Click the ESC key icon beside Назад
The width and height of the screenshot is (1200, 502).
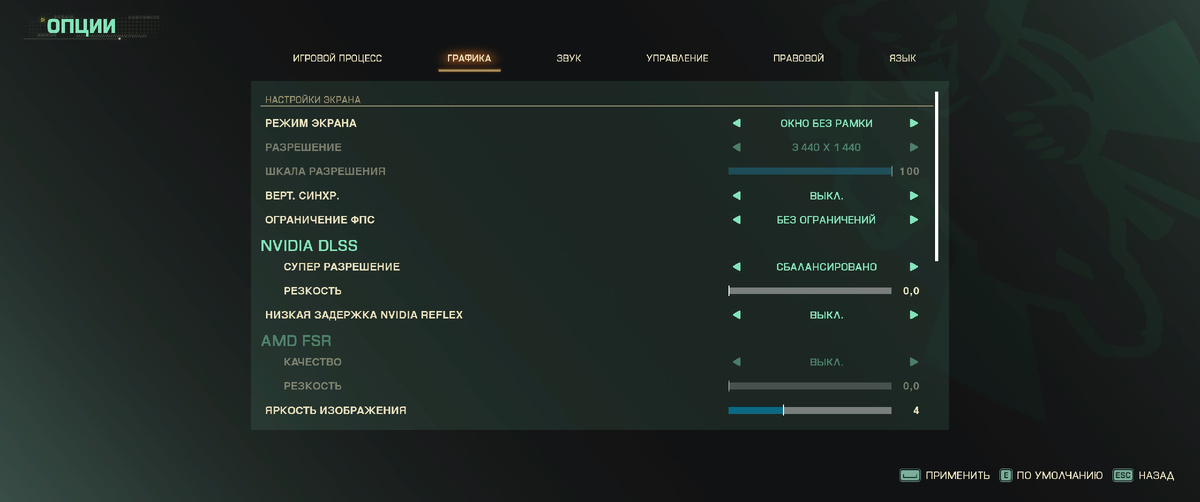1122,476
